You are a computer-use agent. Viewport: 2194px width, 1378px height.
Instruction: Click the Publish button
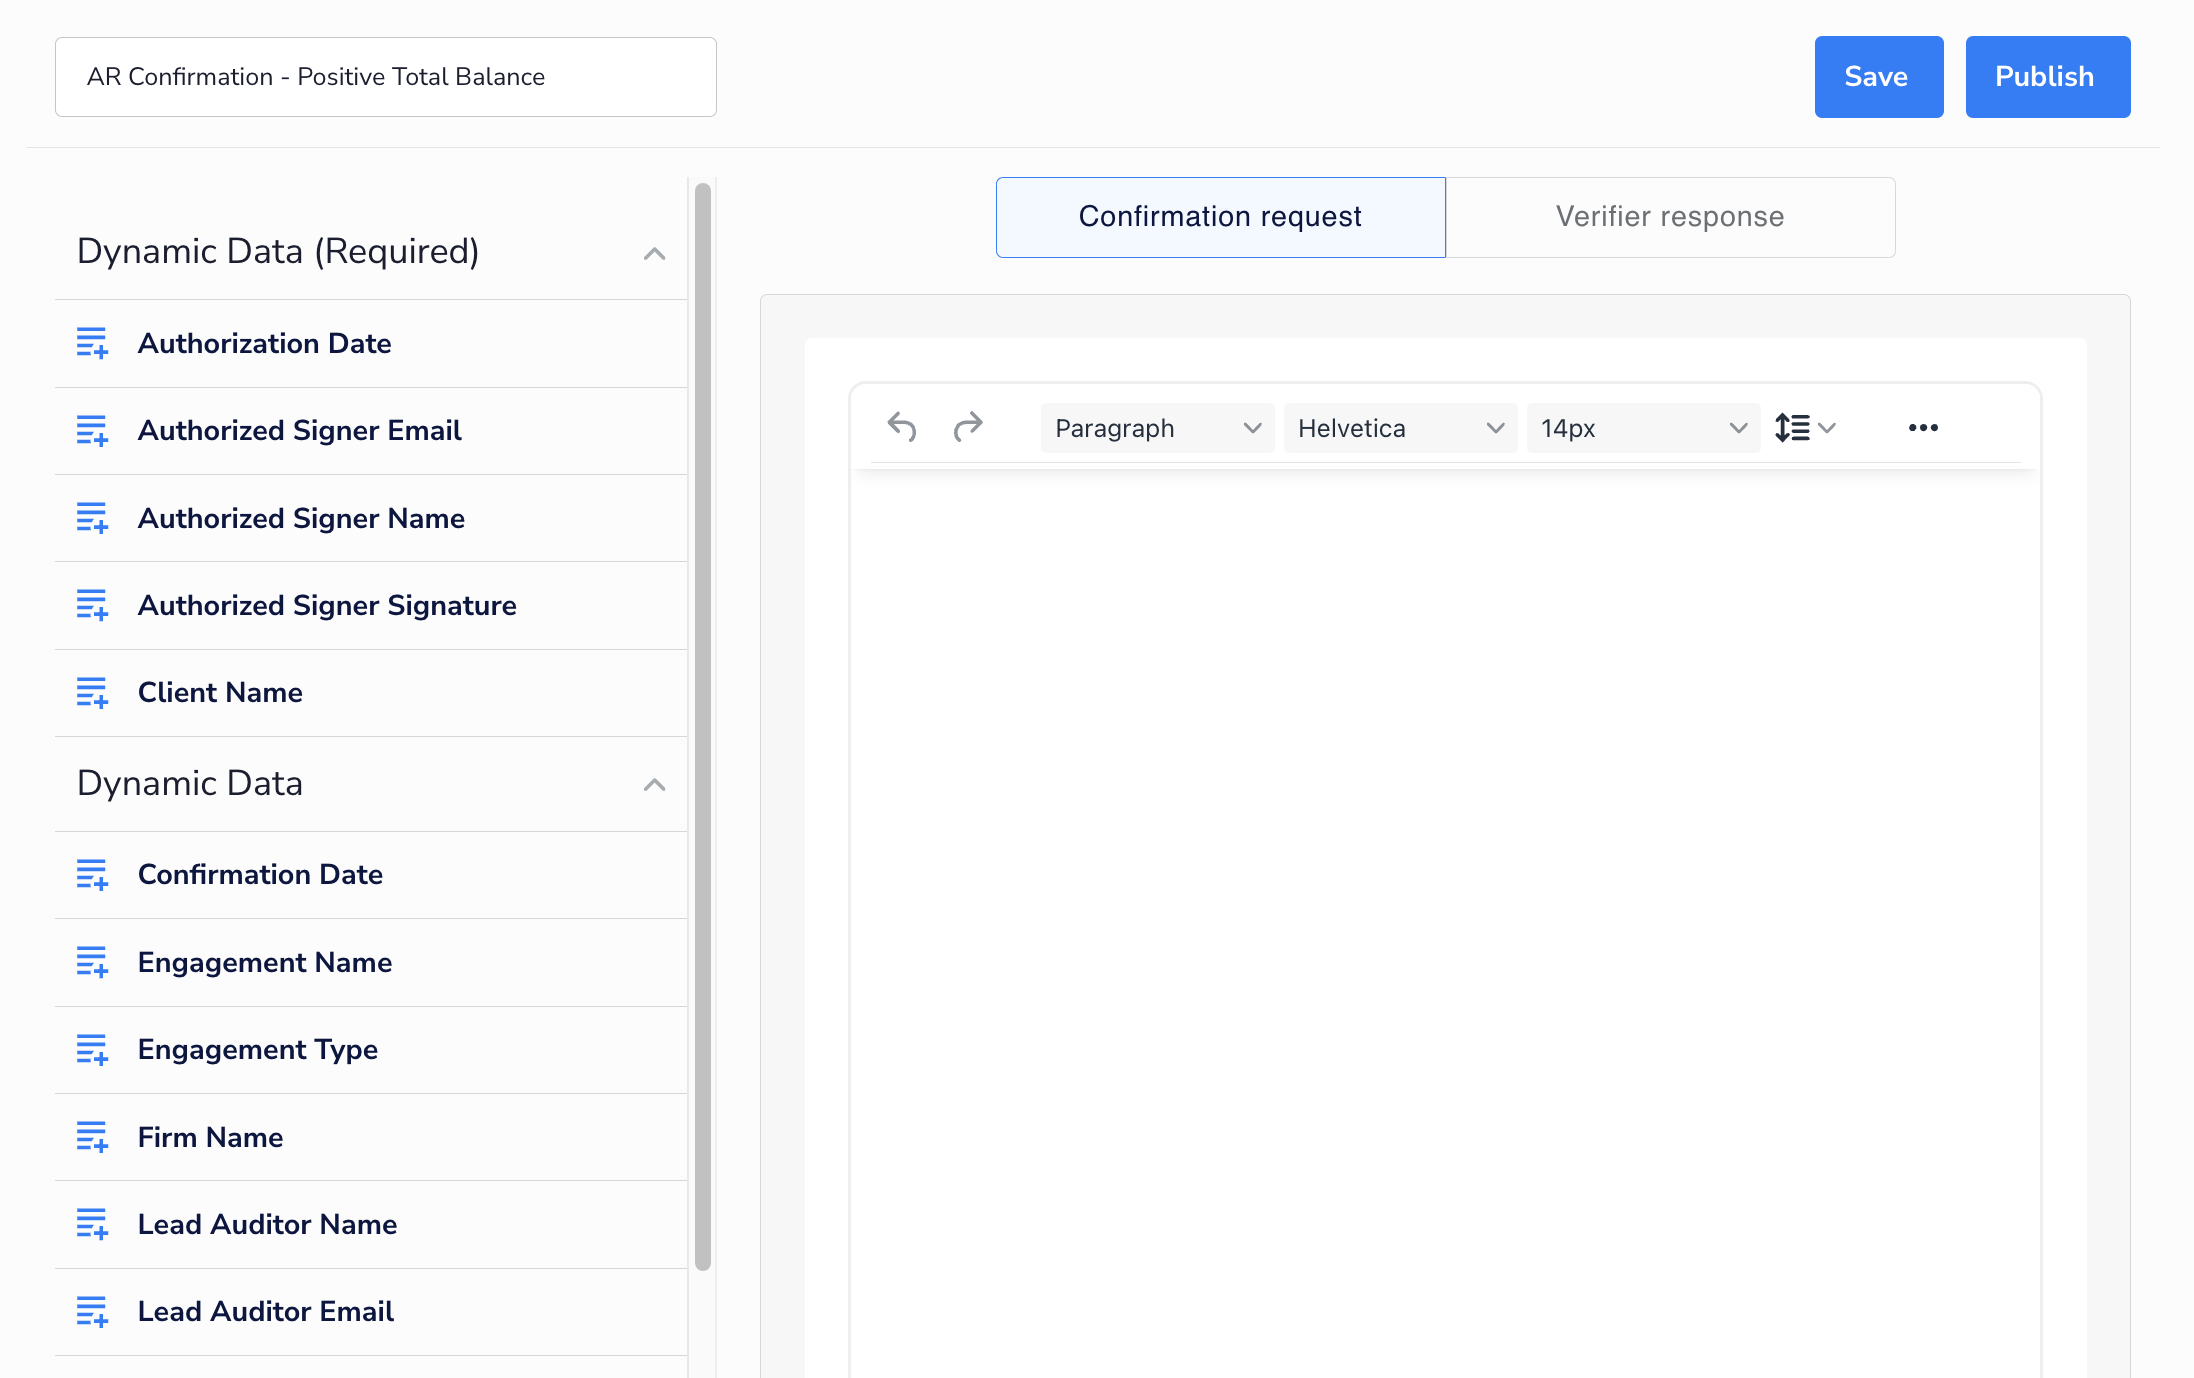(x=2047, y=77)
